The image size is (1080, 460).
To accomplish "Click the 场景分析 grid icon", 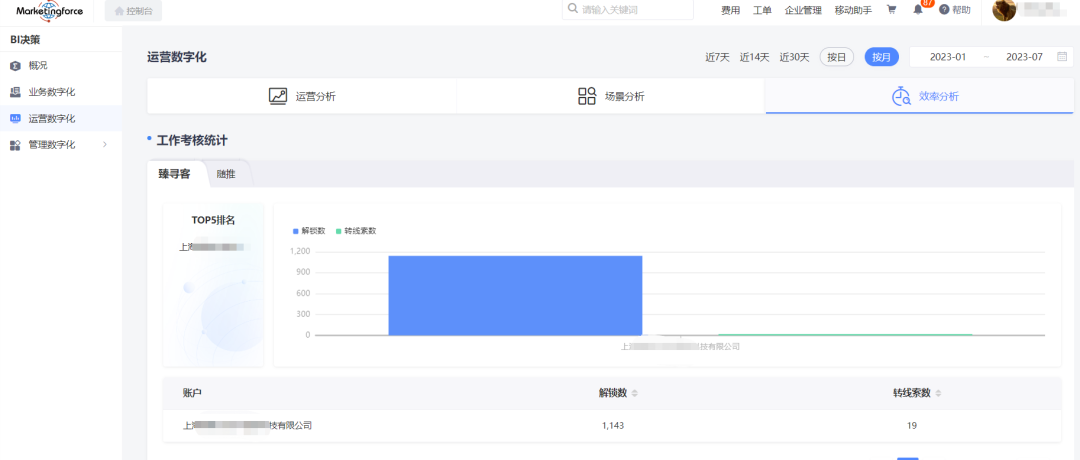I will pyautogui.click(x=587, y=96).
